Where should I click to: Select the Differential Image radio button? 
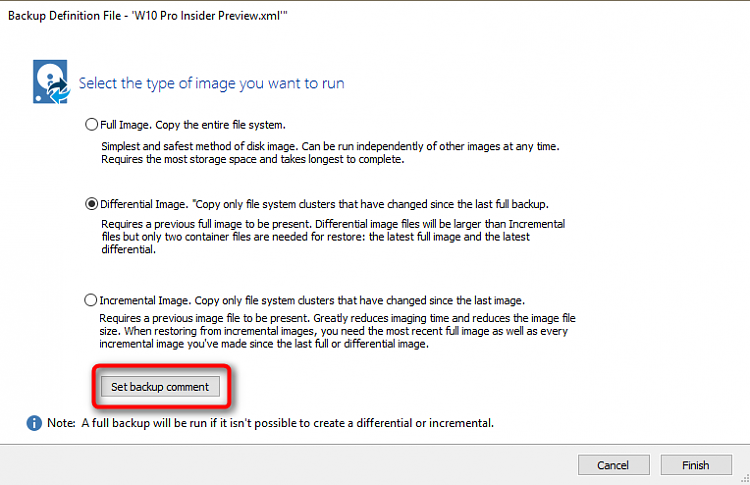point(91,204)
